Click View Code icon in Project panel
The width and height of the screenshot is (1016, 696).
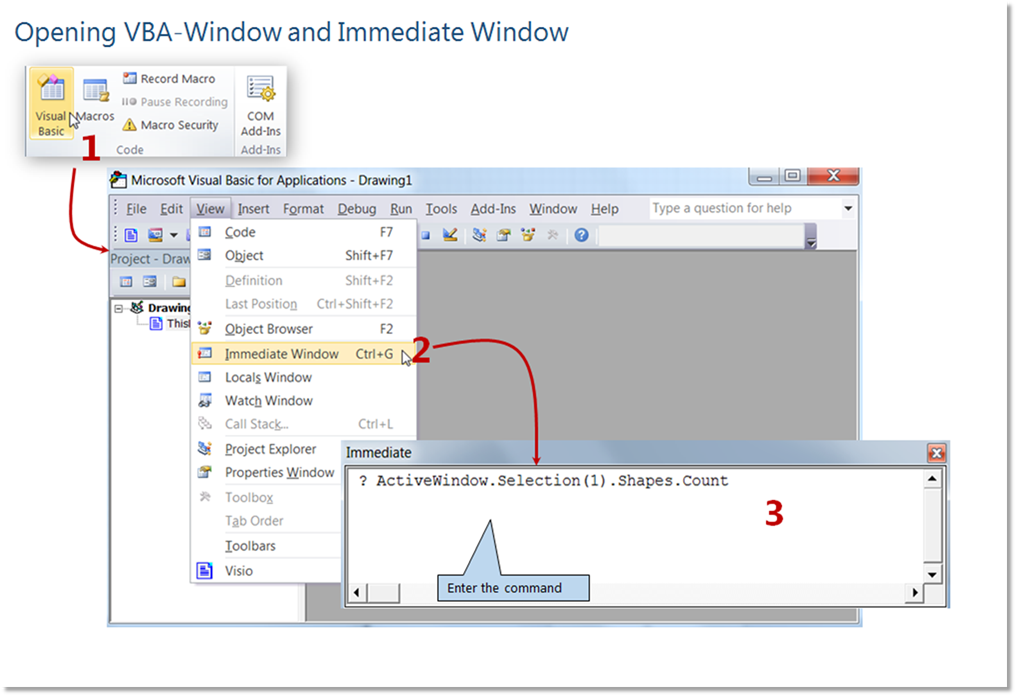tap(126, 281)
